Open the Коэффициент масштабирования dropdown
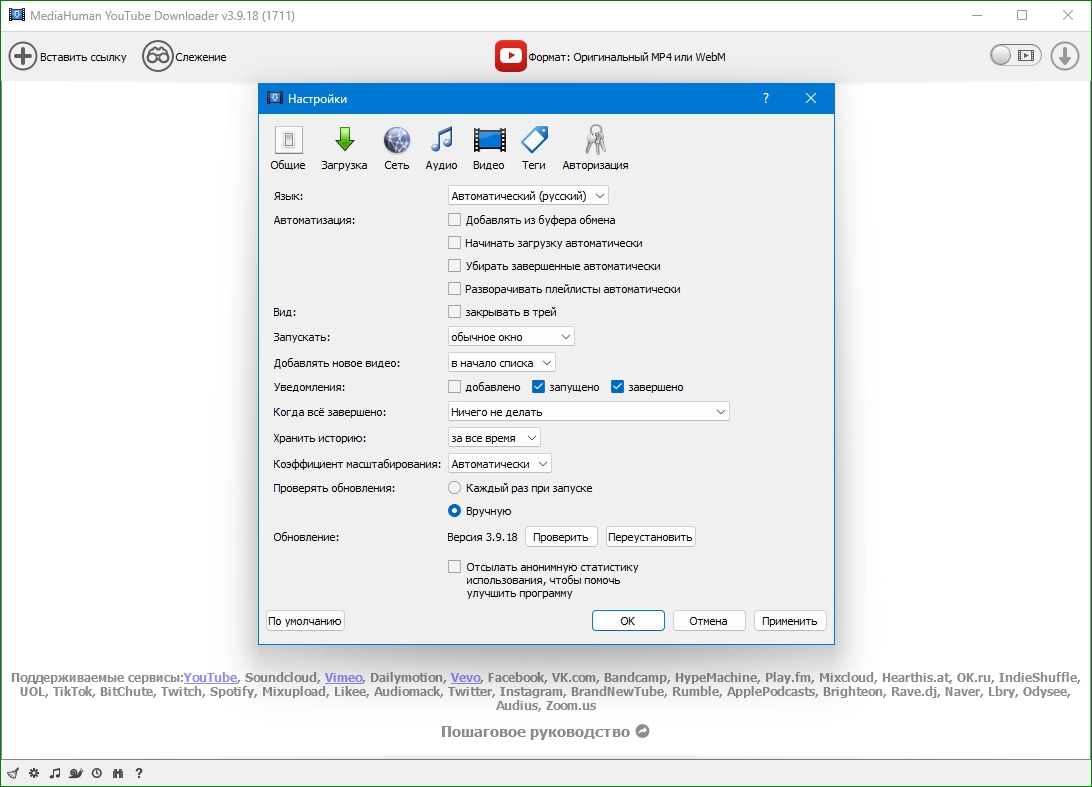 tap(500, 464)
